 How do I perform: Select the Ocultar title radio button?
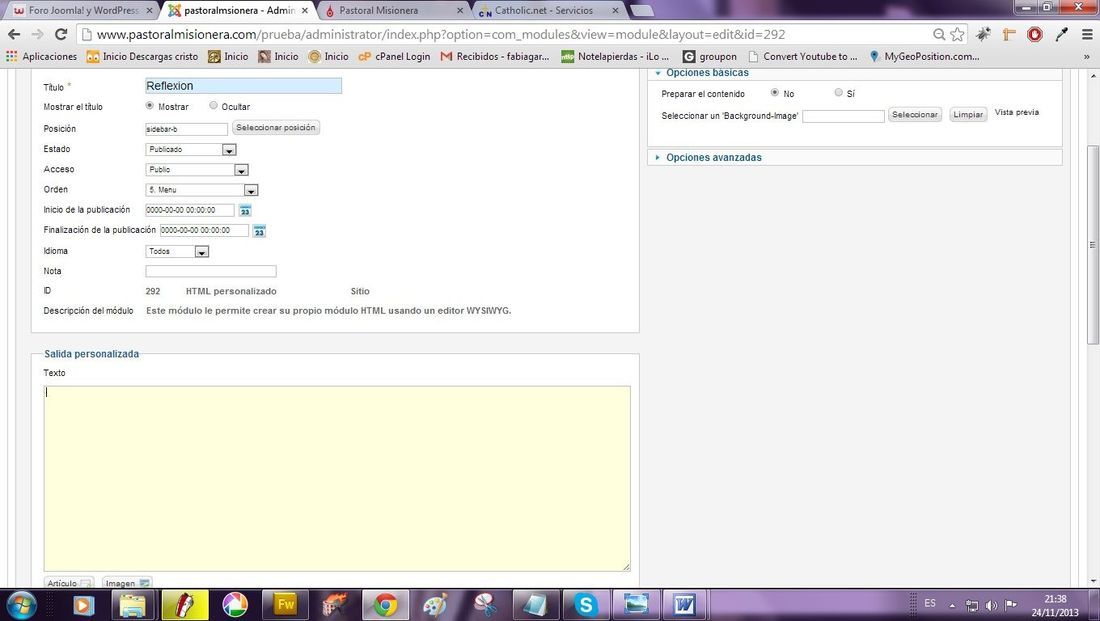coord(213,105)
